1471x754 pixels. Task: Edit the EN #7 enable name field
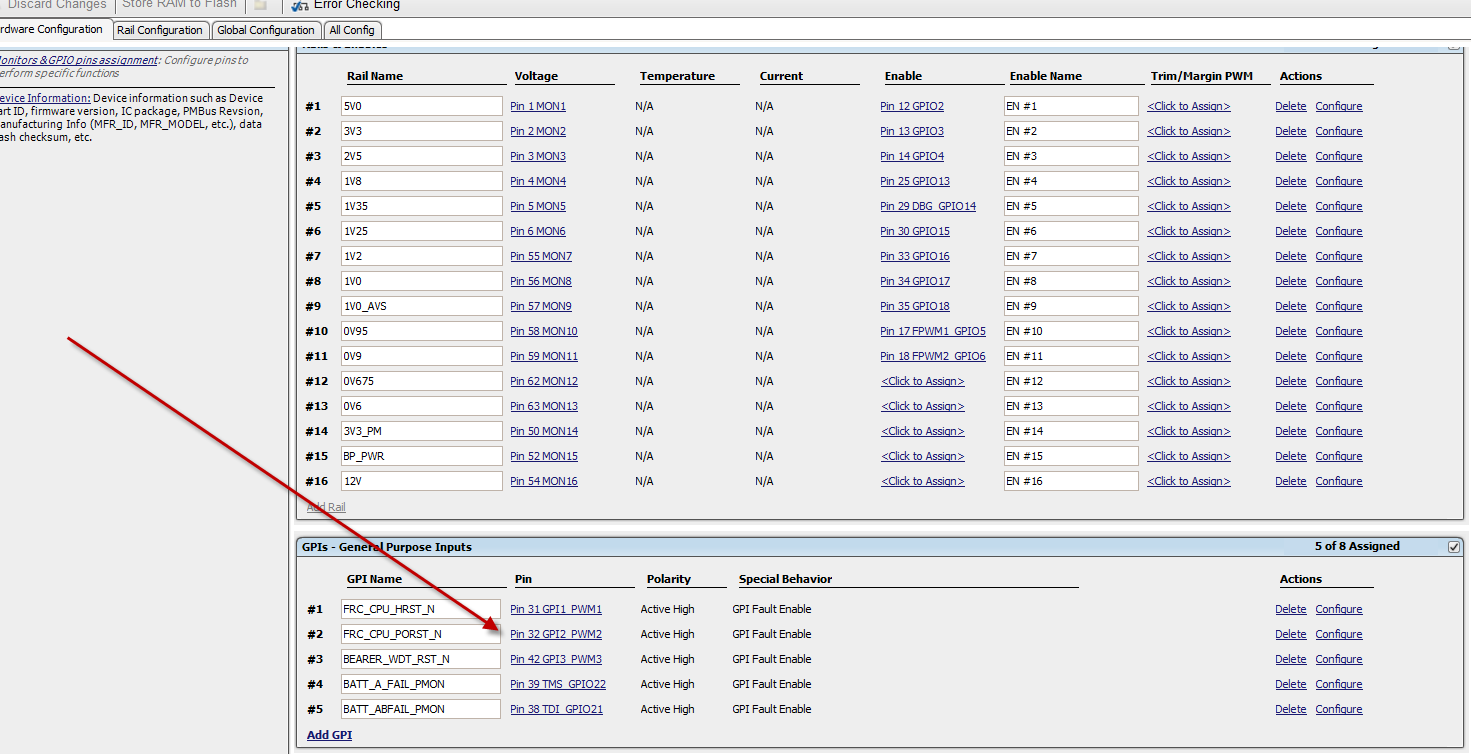tap(1071, 256)
